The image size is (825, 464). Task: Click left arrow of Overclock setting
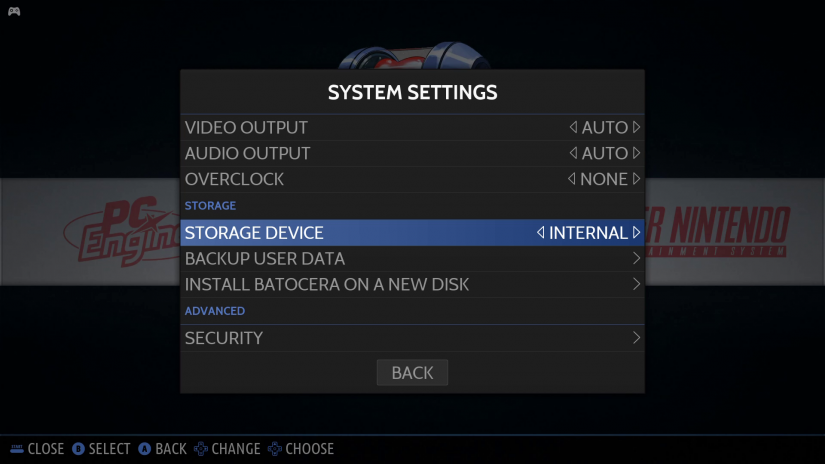coord(572,180)
